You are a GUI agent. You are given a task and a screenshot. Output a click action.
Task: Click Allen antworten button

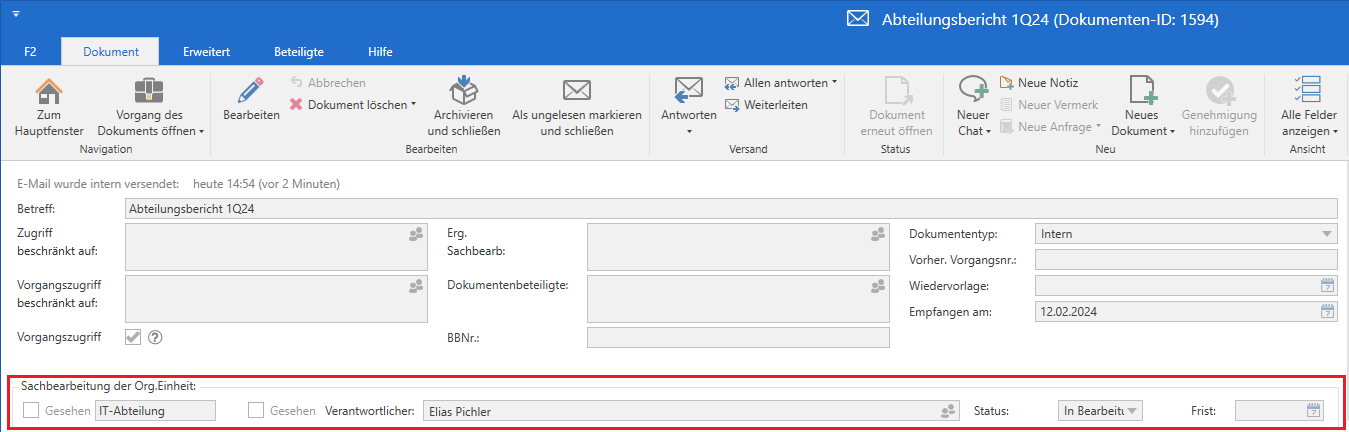point(780,83)
